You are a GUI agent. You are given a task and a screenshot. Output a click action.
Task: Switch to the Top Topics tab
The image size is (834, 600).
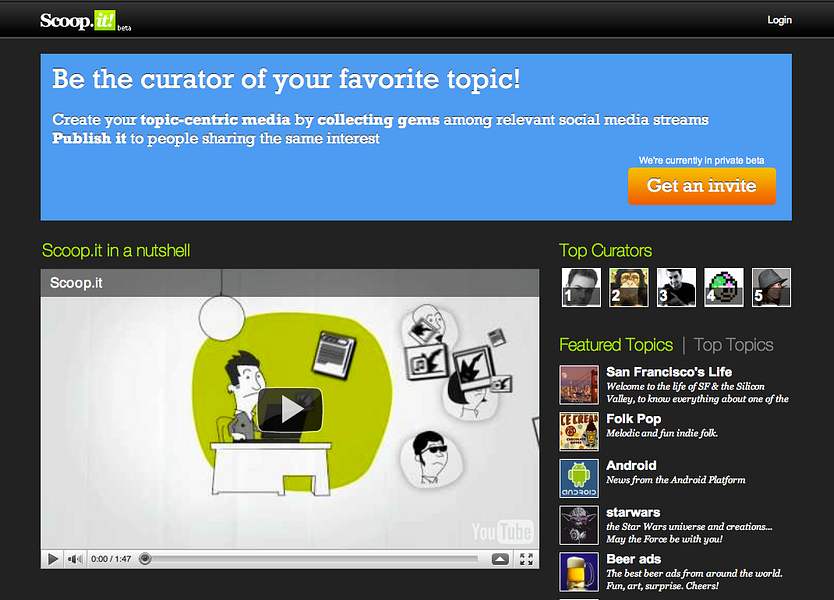733,345
